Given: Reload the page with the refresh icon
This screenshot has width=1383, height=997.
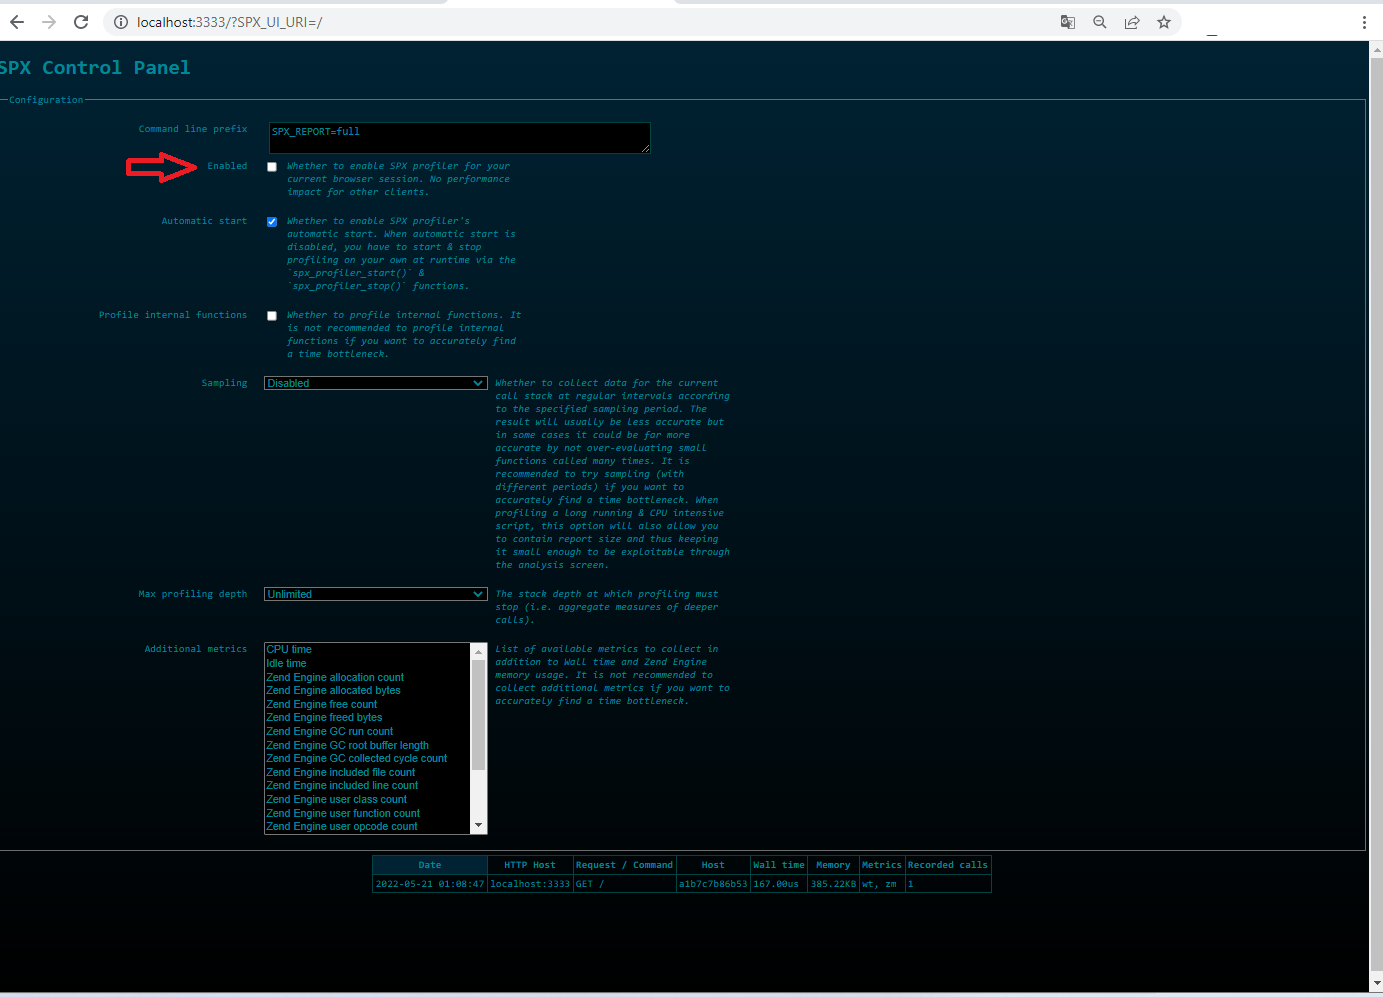Looking at the screenshot, I should click(x=81, y=22).
